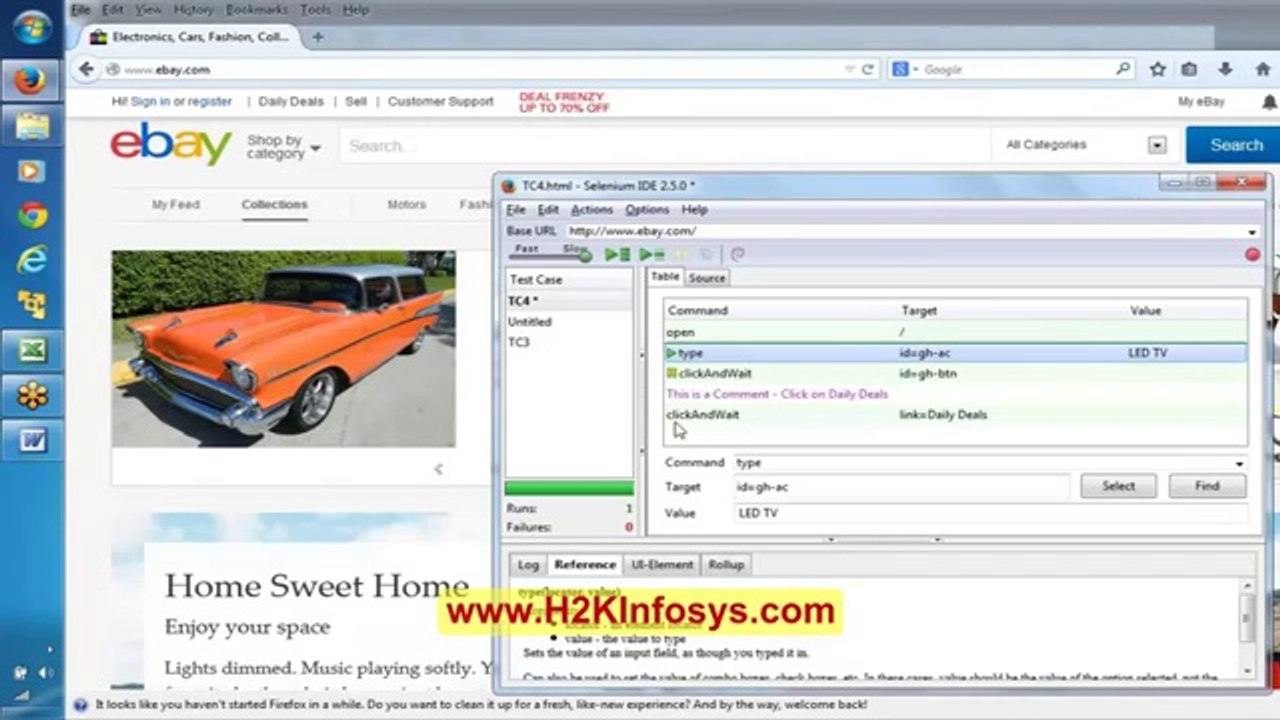Go to Firefox home page icon

point(1262,69)
